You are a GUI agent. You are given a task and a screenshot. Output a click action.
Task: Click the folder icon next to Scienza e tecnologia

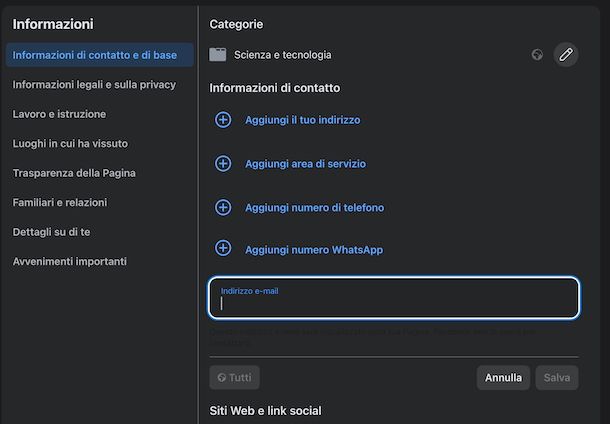[x=218, y=55]
